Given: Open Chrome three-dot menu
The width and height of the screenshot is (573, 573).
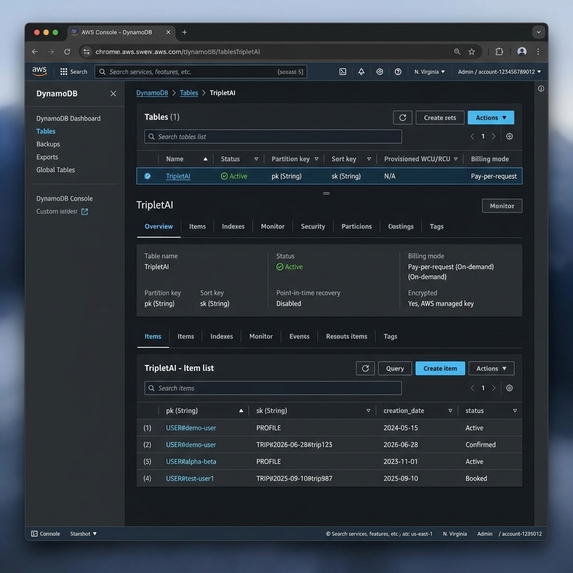Looking at the screenshot, I should [x=538, y=52].
